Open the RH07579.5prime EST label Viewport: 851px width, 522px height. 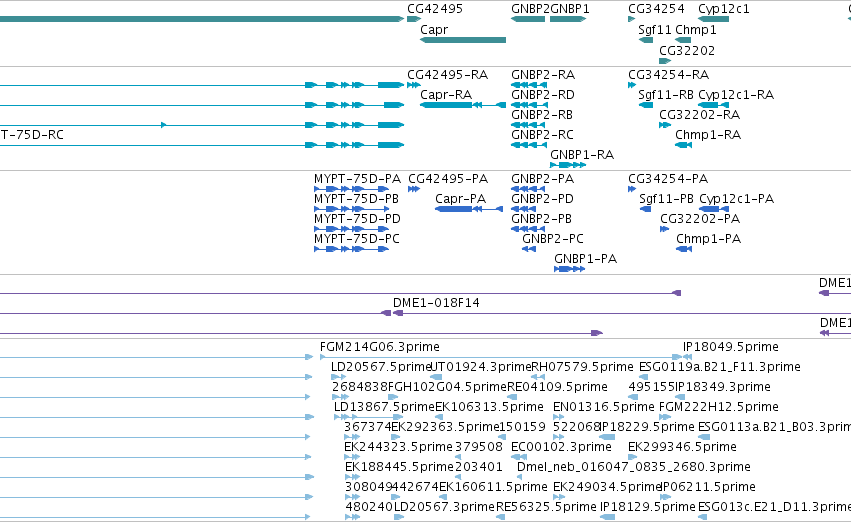click(582, 367)
